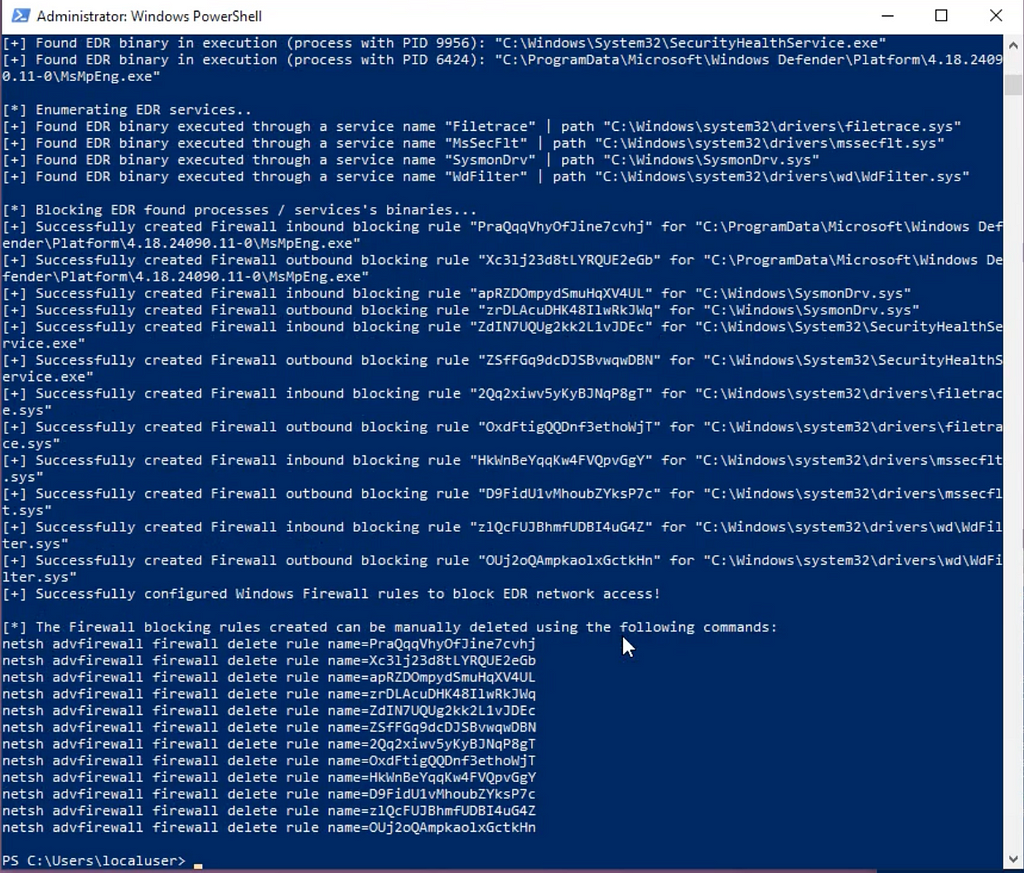This screenshot has height=873, width=1024.
Task: Click the line for service name "WdFilter"
Action: pos(485,176)
